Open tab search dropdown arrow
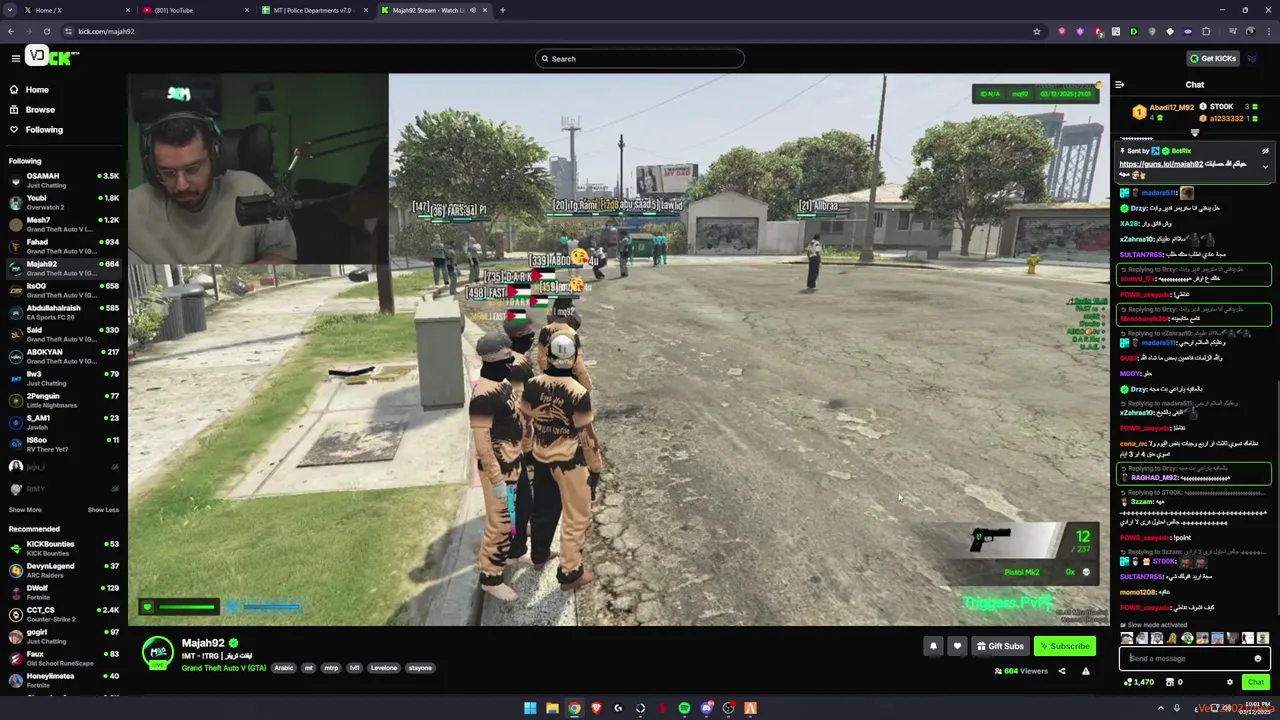Viewport: 1280px width, 720px height. pyautogui.click(x=10, y=10)
